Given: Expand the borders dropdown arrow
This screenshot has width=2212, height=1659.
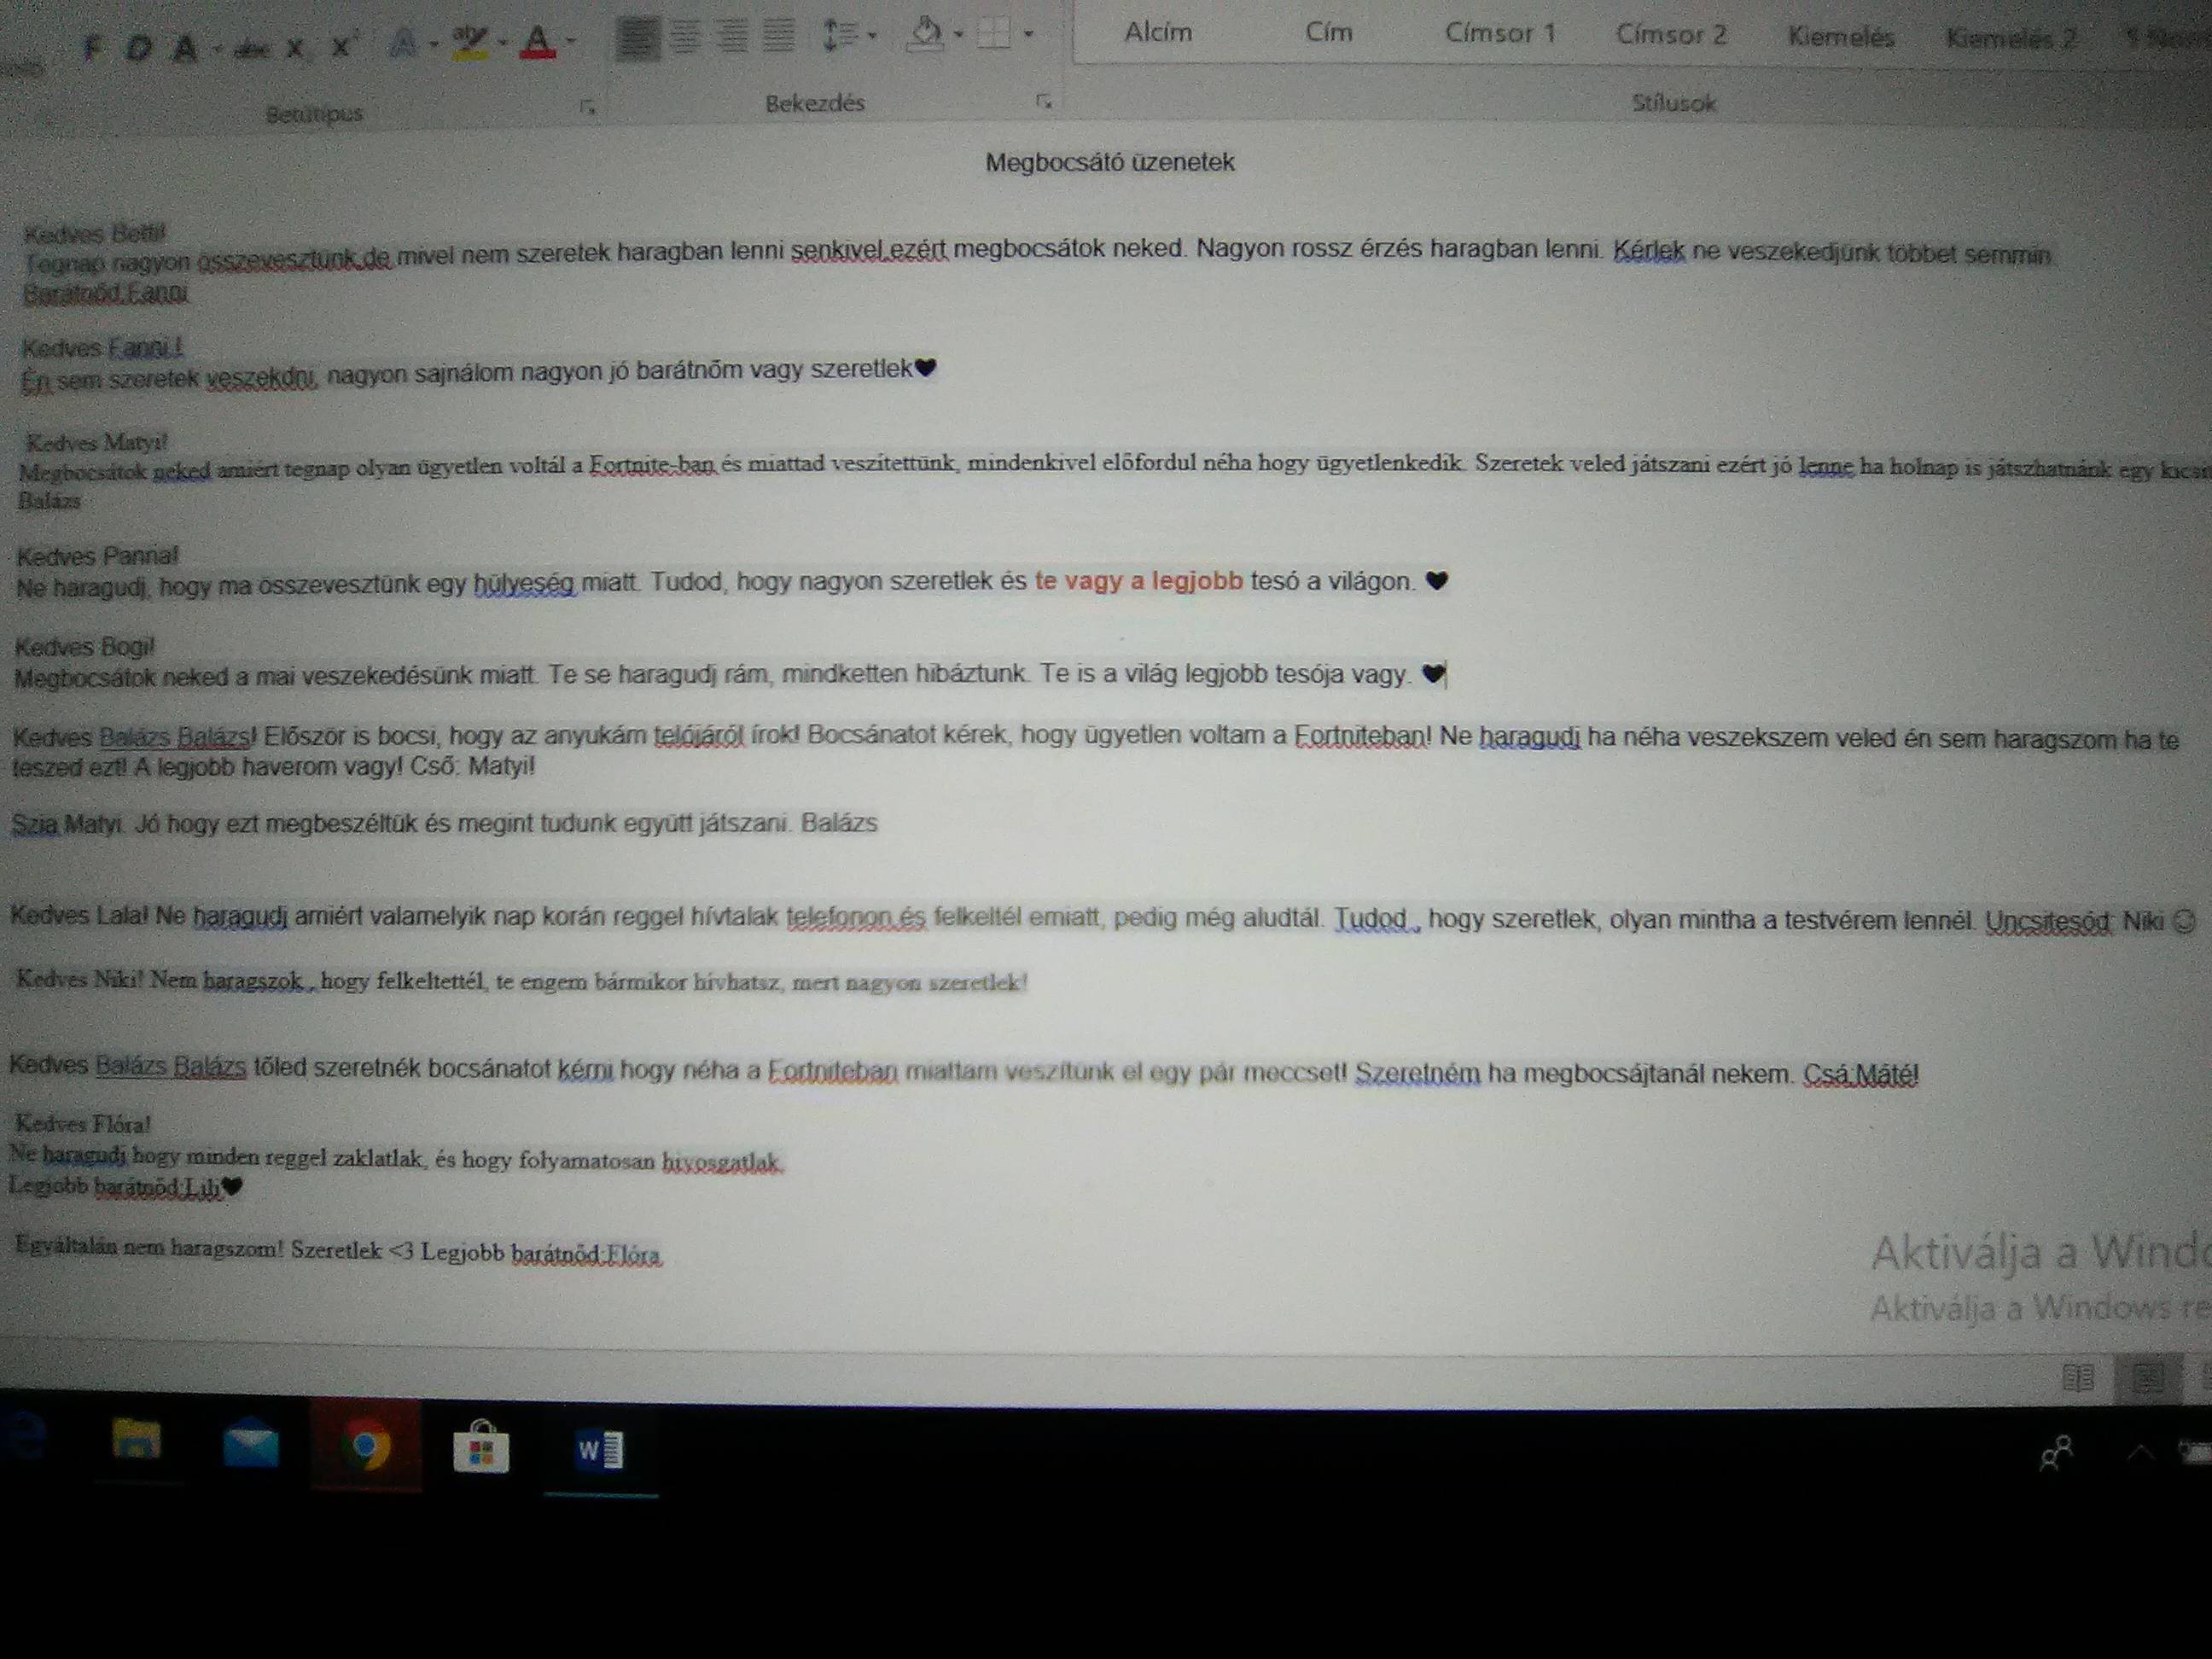Looking at the screenshot, I should pyautogui.click(x=1029, y=34).
